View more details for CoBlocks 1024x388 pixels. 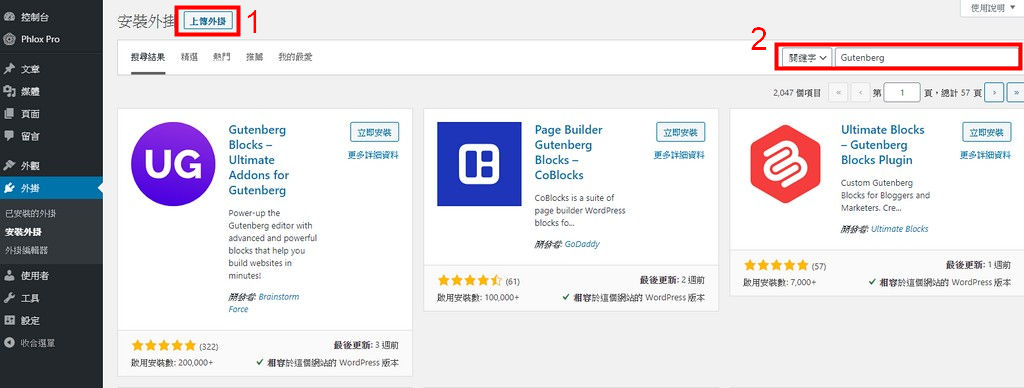coord(679,155)
